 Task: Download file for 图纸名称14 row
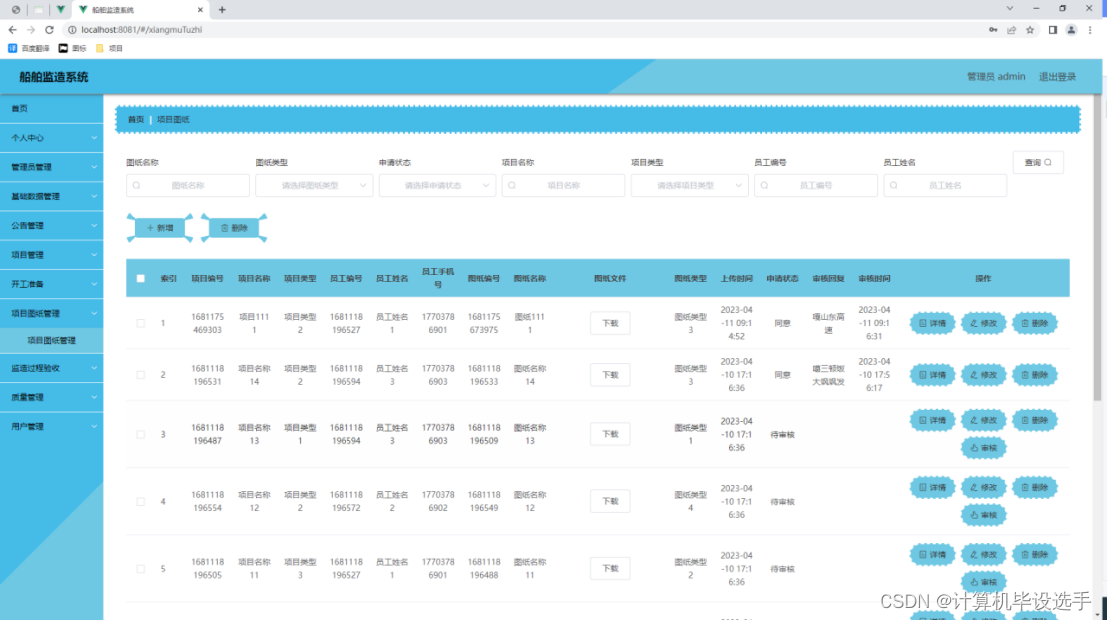[610, 375]
